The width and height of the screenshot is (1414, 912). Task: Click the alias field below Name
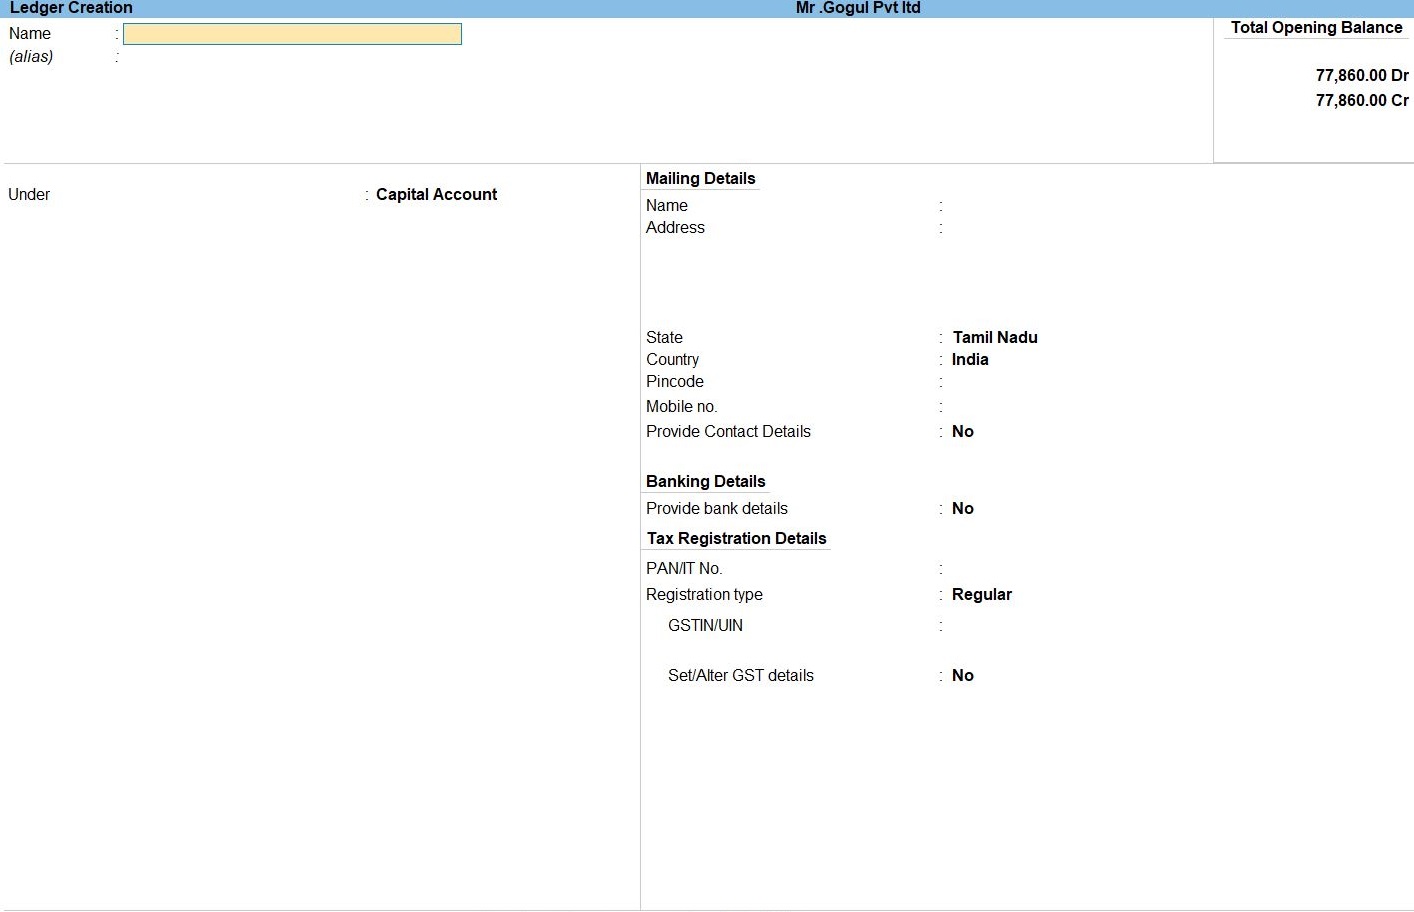point(290,57)
